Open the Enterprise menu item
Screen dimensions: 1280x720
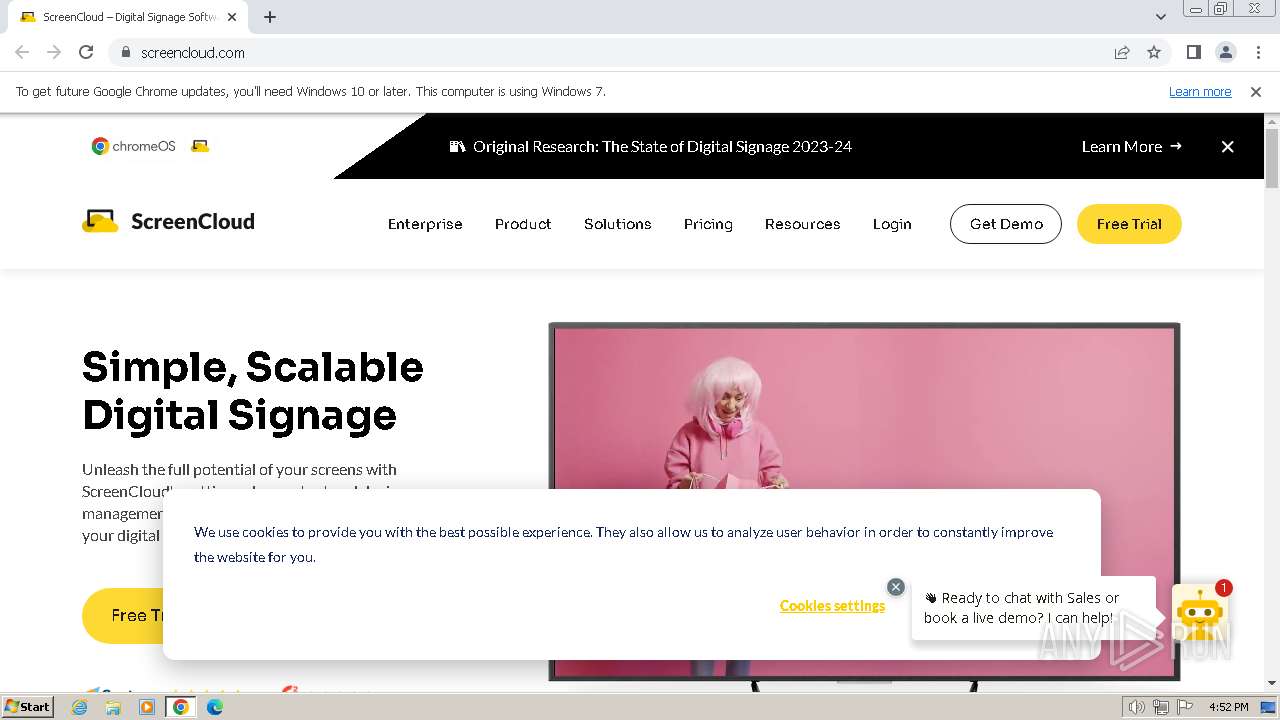[x=425, y=224]
